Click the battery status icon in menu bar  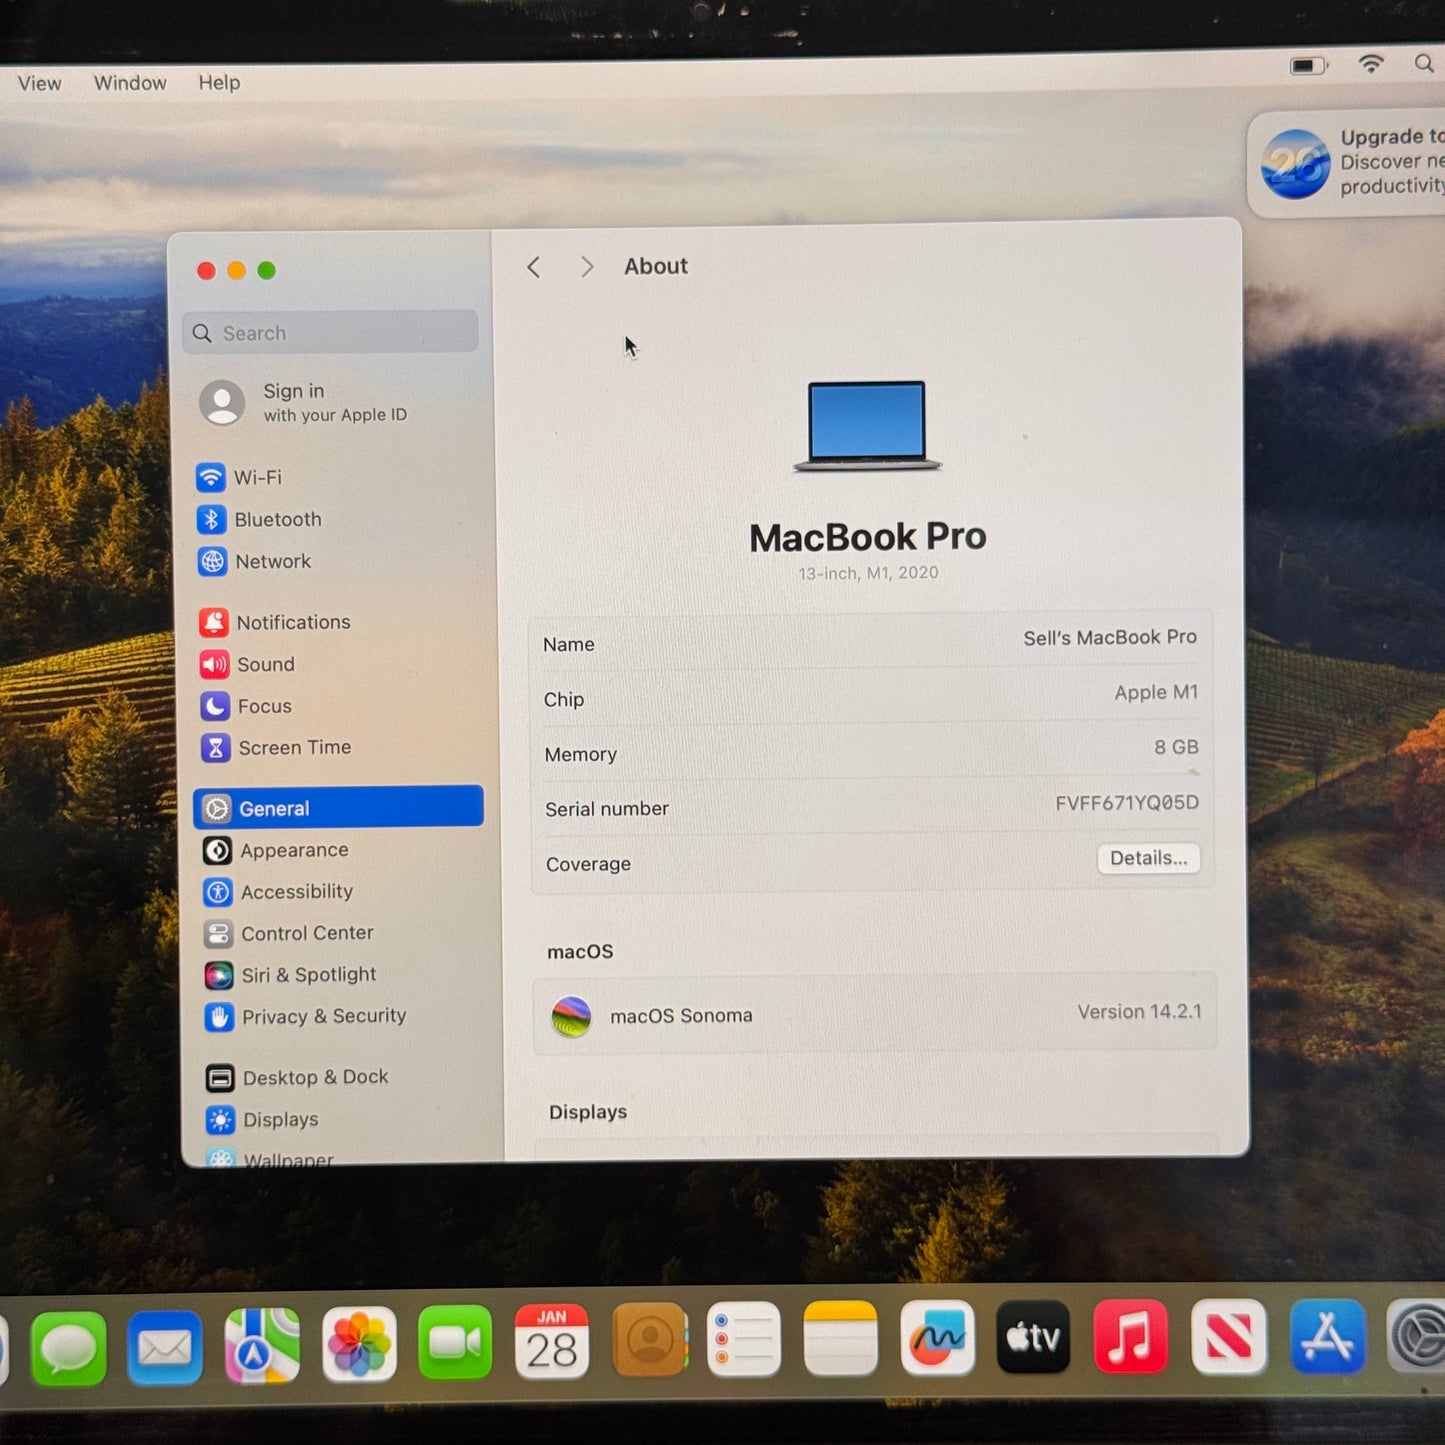point(1308,66)
